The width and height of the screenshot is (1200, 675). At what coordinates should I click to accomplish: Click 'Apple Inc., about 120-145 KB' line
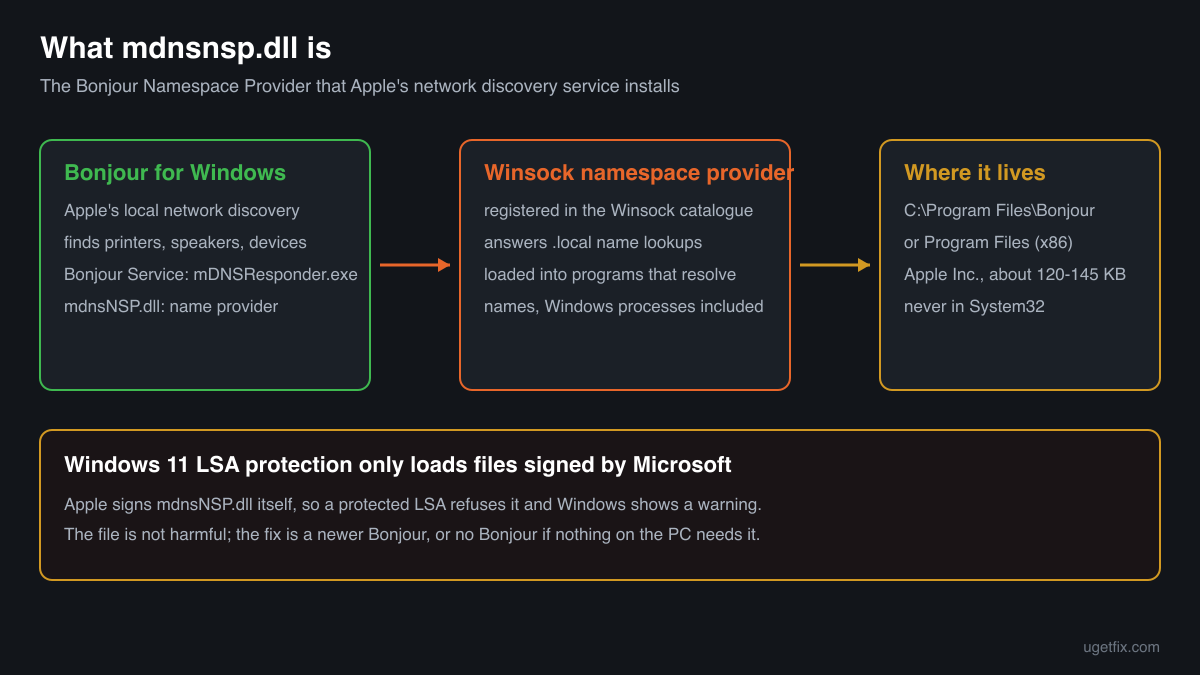pos(1015,274)
